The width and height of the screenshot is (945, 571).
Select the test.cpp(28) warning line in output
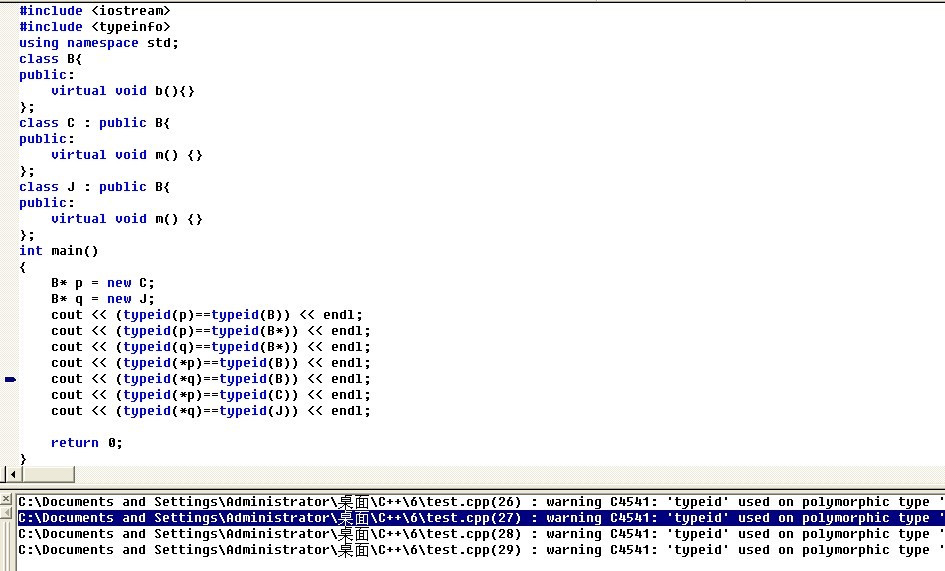(480, 534)
